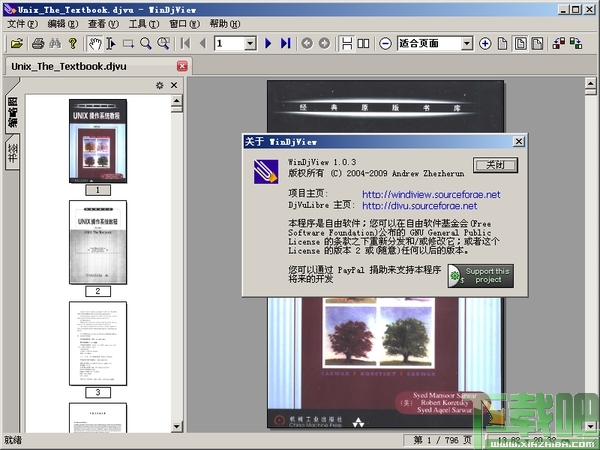Select the text selection cursor tool

(111, 44)
